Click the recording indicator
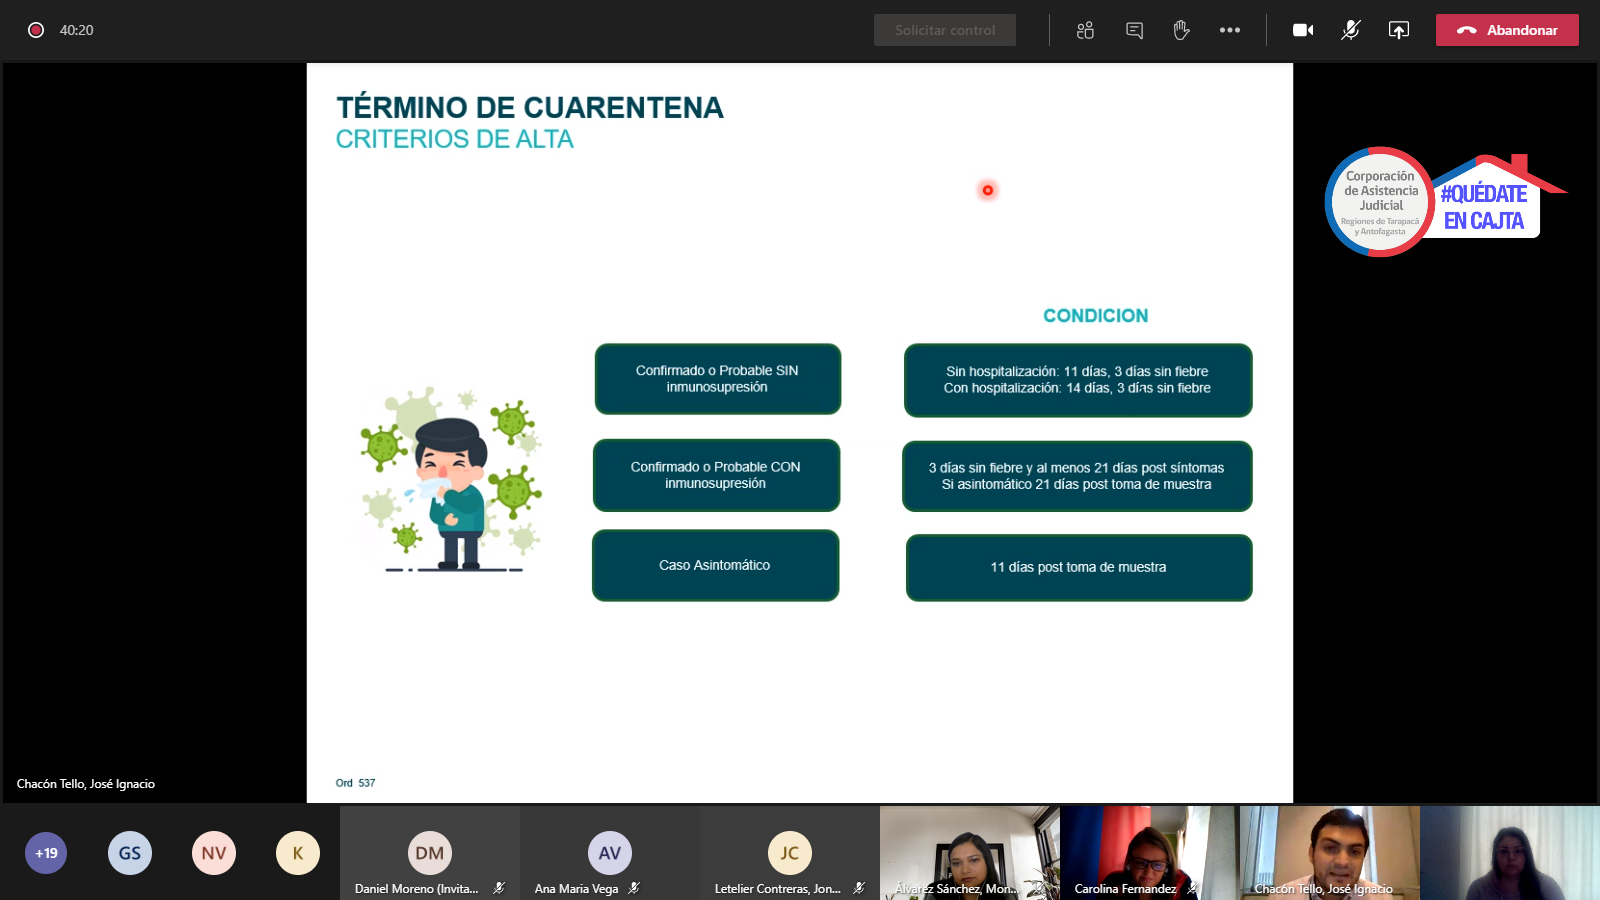Screen dimensions: 1600x900 [37, 30]
